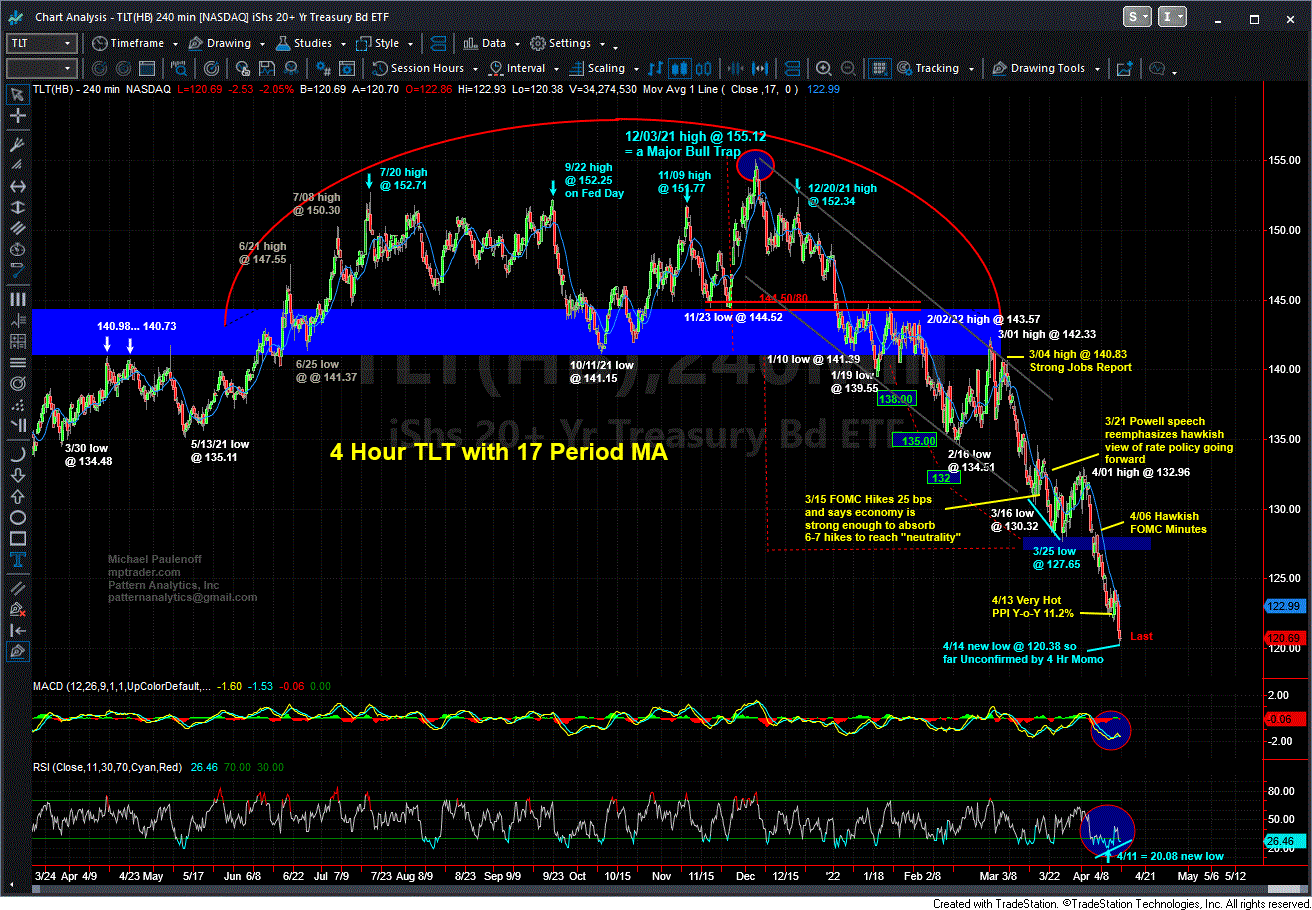Click the calendar settings window icon
The height and width of the screenshot is (910, 1312).
346,68
